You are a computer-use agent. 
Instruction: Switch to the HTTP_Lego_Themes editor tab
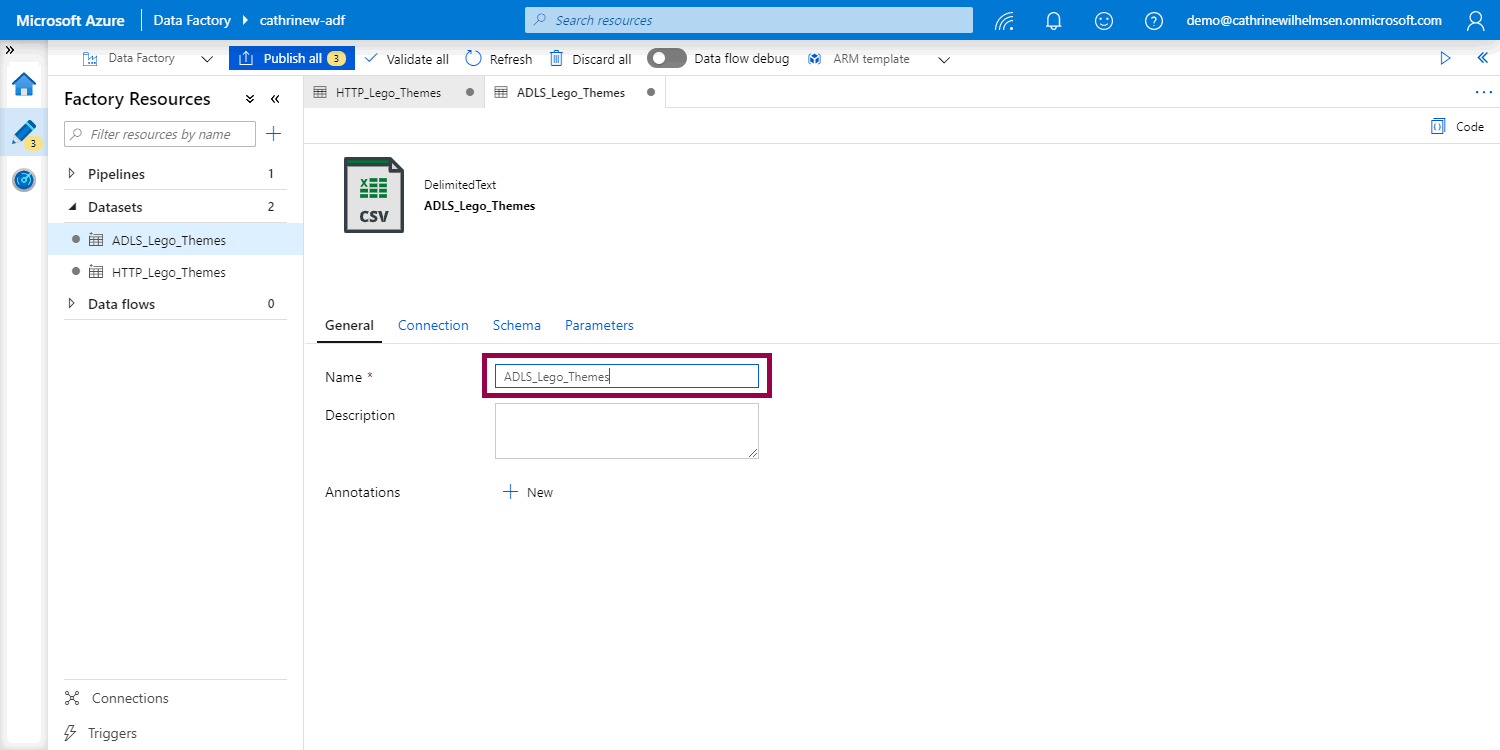point(388,92)
